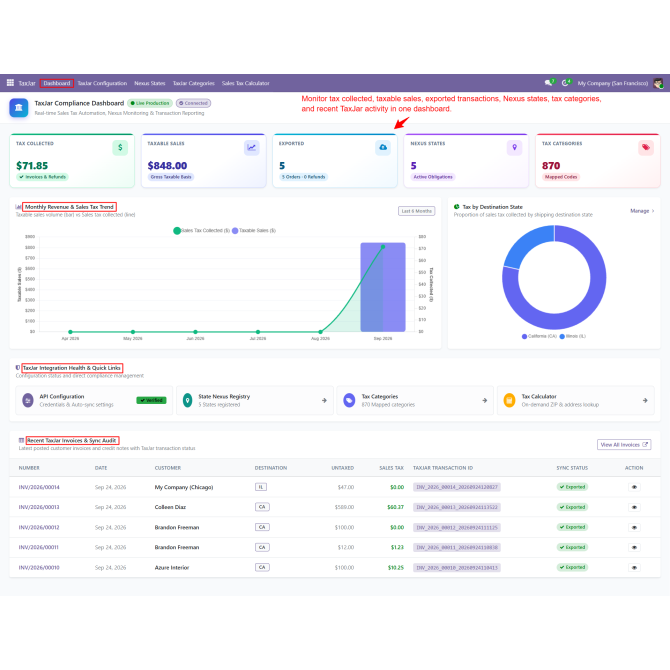Image resolution: width=670 pixels, height=670 pixels.
Task: Click the API Configuration round icon
Action: point(28,400)
